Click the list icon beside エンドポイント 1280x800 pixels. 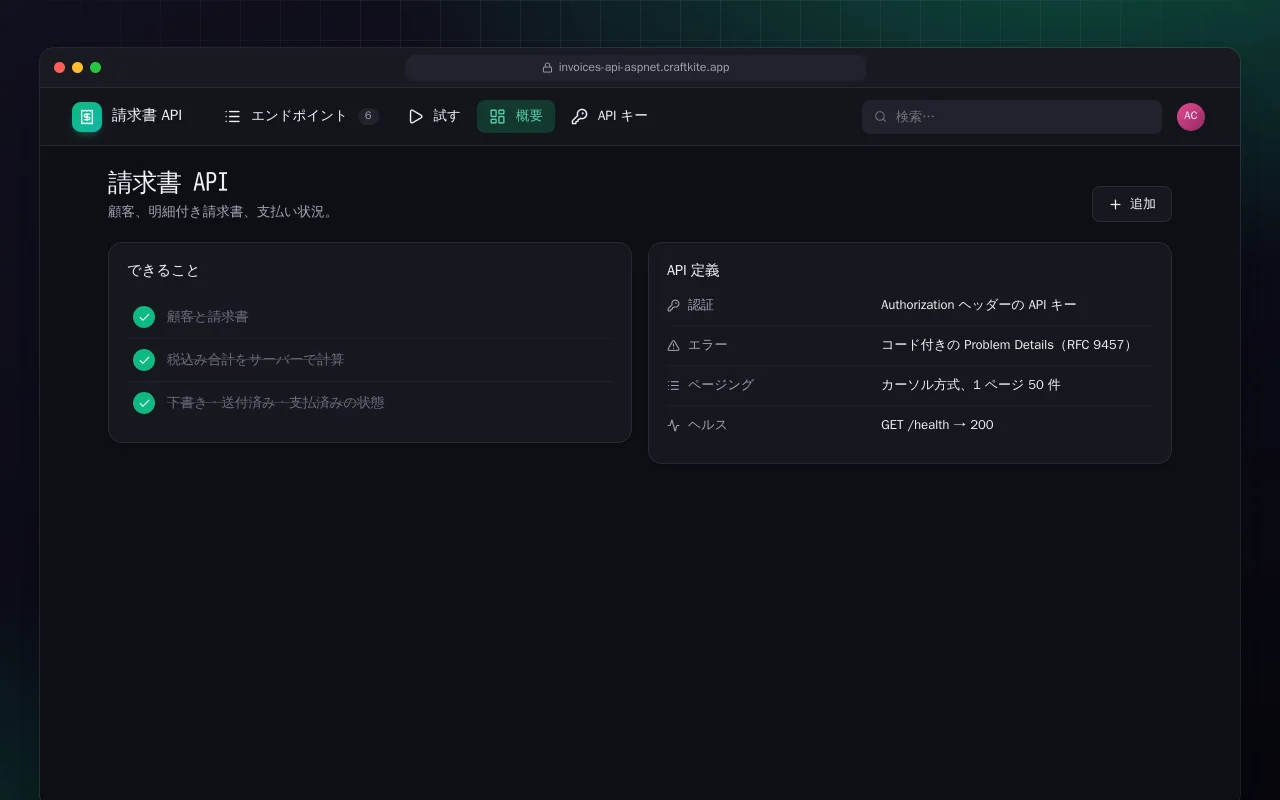tap(233, 116)
